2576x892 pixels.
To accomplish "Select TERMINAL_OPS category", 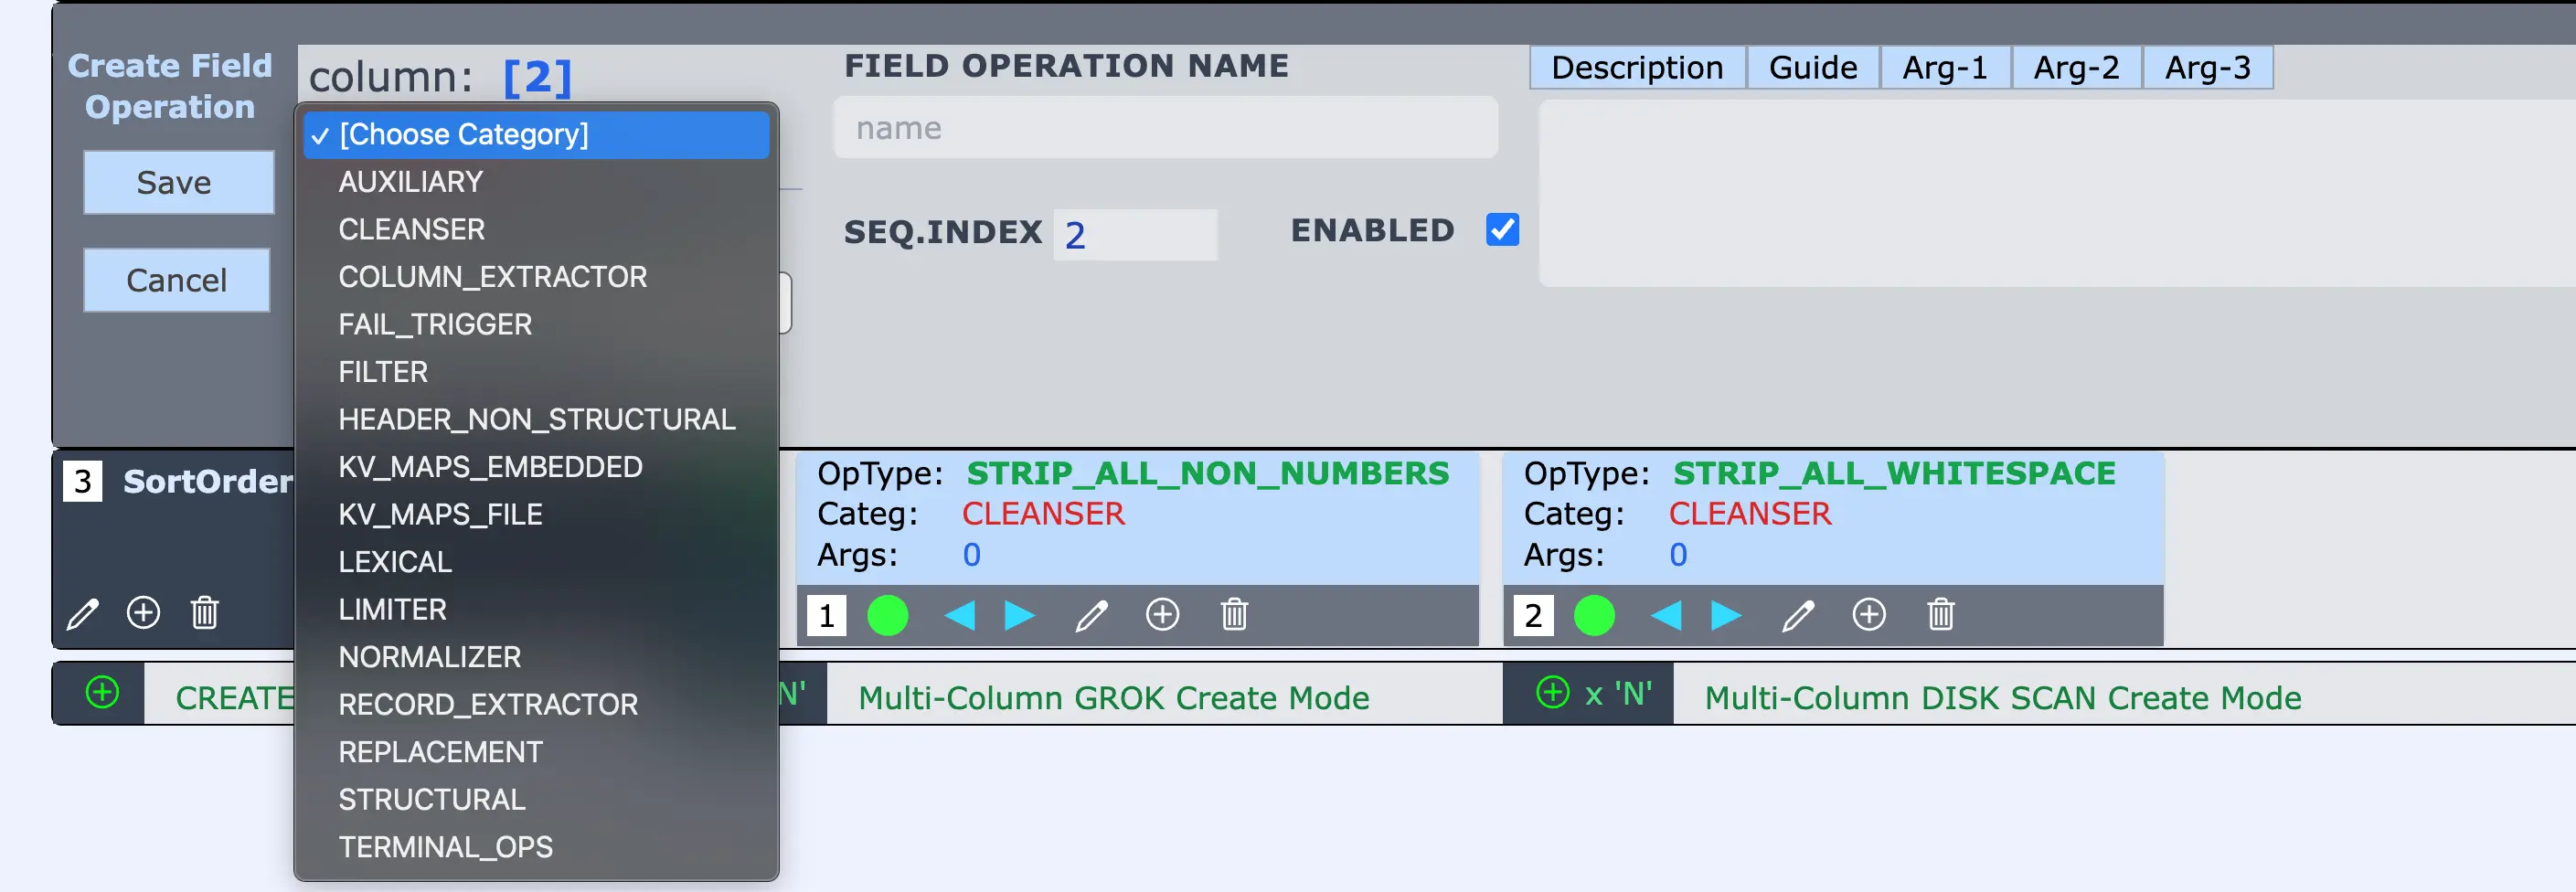I will point(537,847).
